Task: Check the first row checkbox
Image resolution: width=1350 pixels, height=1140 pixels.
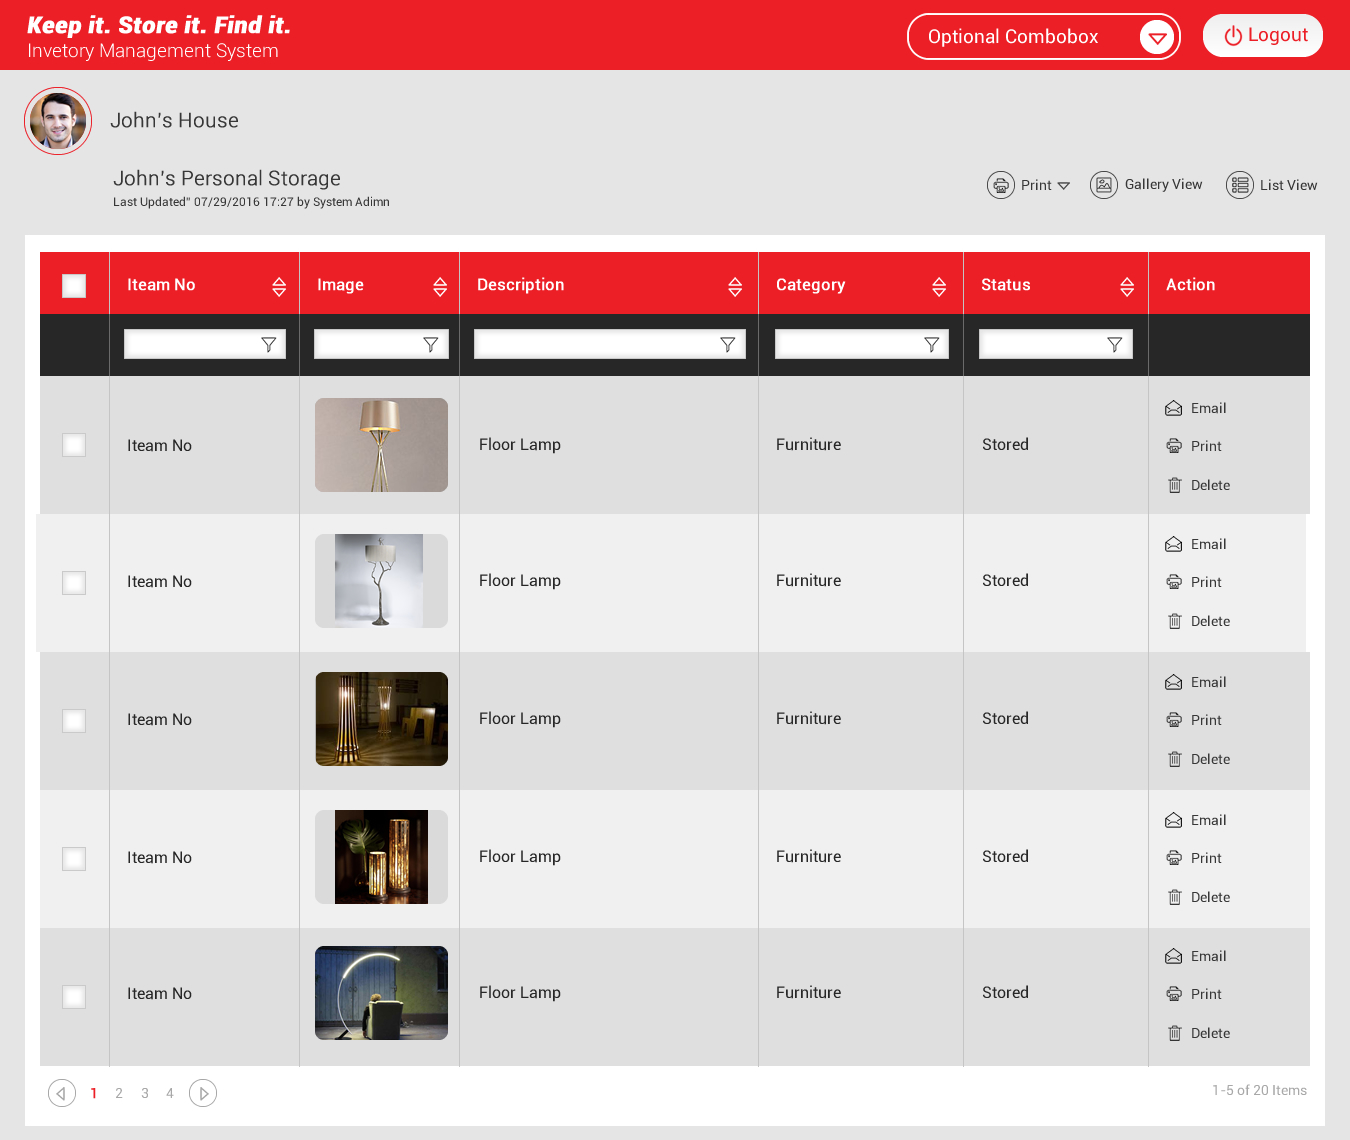Action: click(74, 445)
